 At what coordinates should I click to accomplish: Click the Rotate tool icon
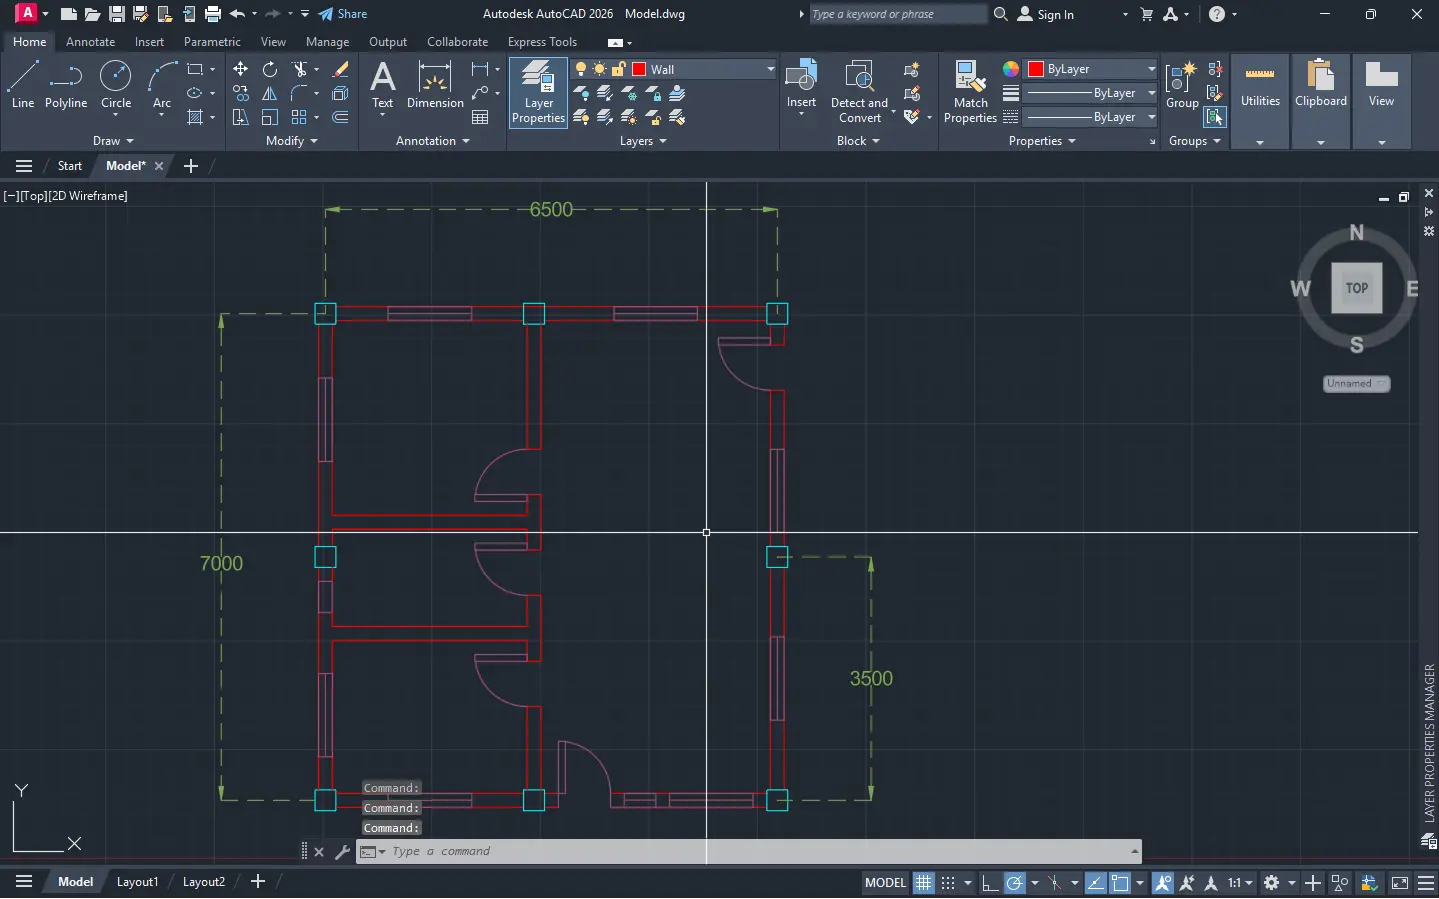point(270,69)
